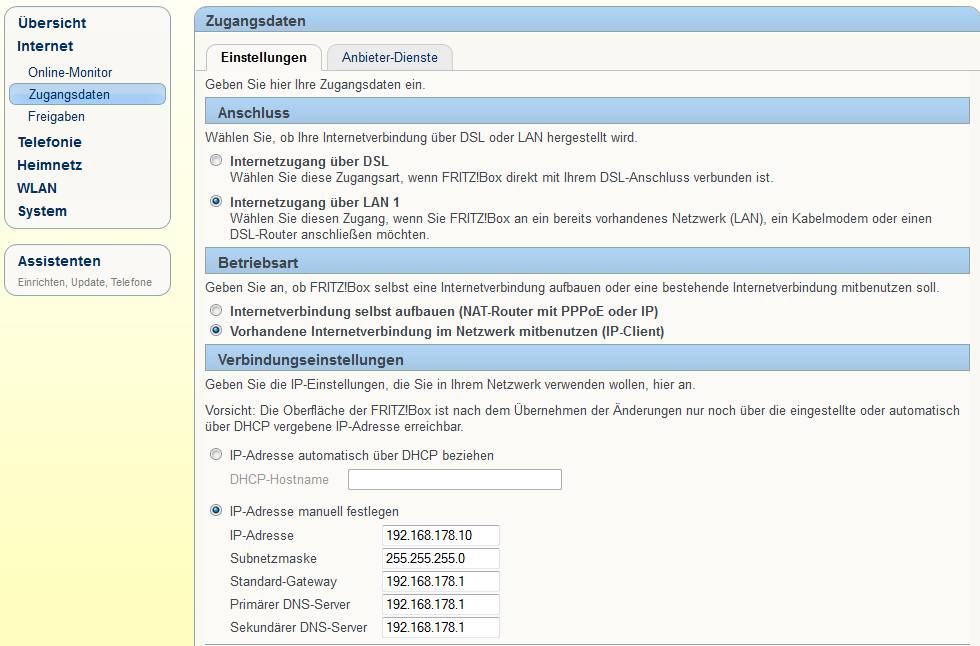Switch to the Anbieter-Dienste tab

pos(389,58)
